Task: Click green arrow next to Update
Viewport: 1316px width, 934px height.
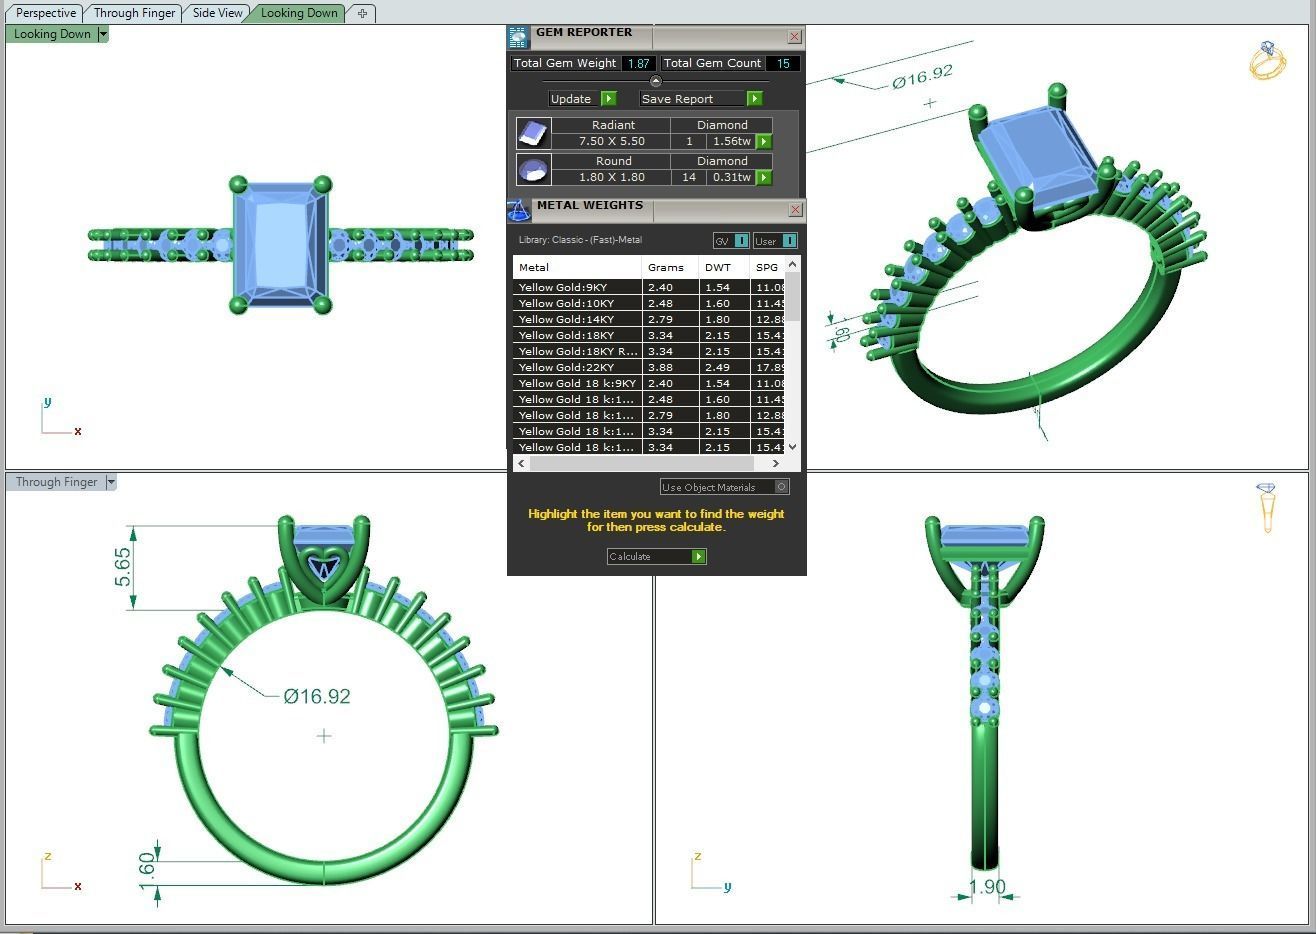Action: click(609, 99)
